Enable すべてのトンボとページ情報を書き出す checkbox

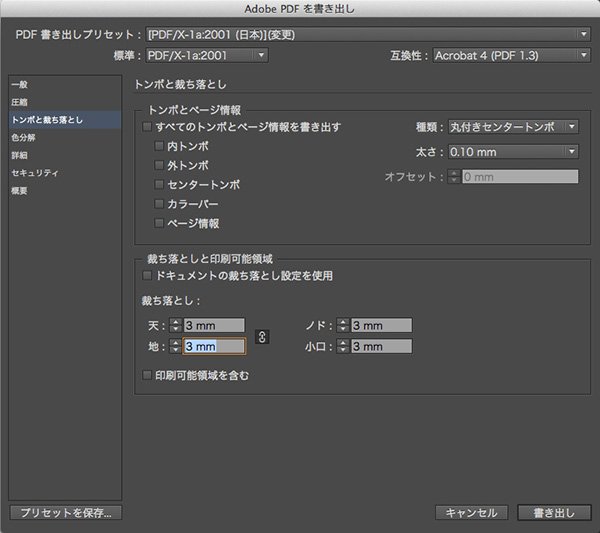tap(147, 127)
